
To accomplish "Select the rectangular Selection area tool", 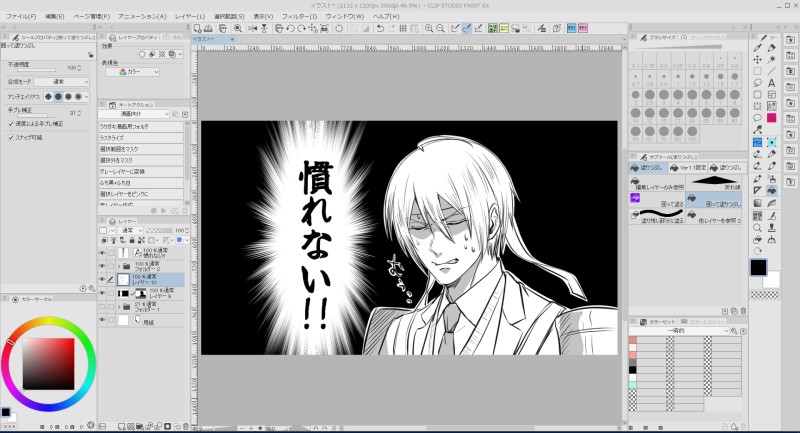I will tap(758, 71).
